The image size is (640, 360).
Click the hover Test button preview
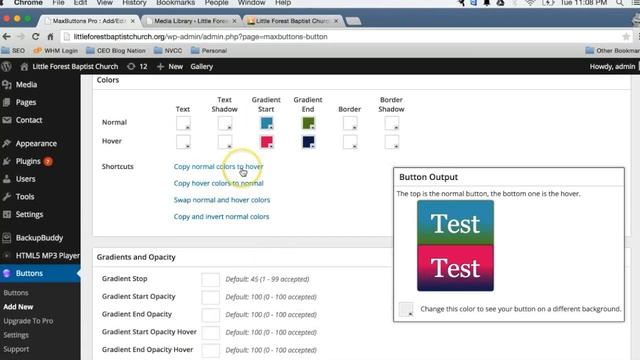(455, 268)
